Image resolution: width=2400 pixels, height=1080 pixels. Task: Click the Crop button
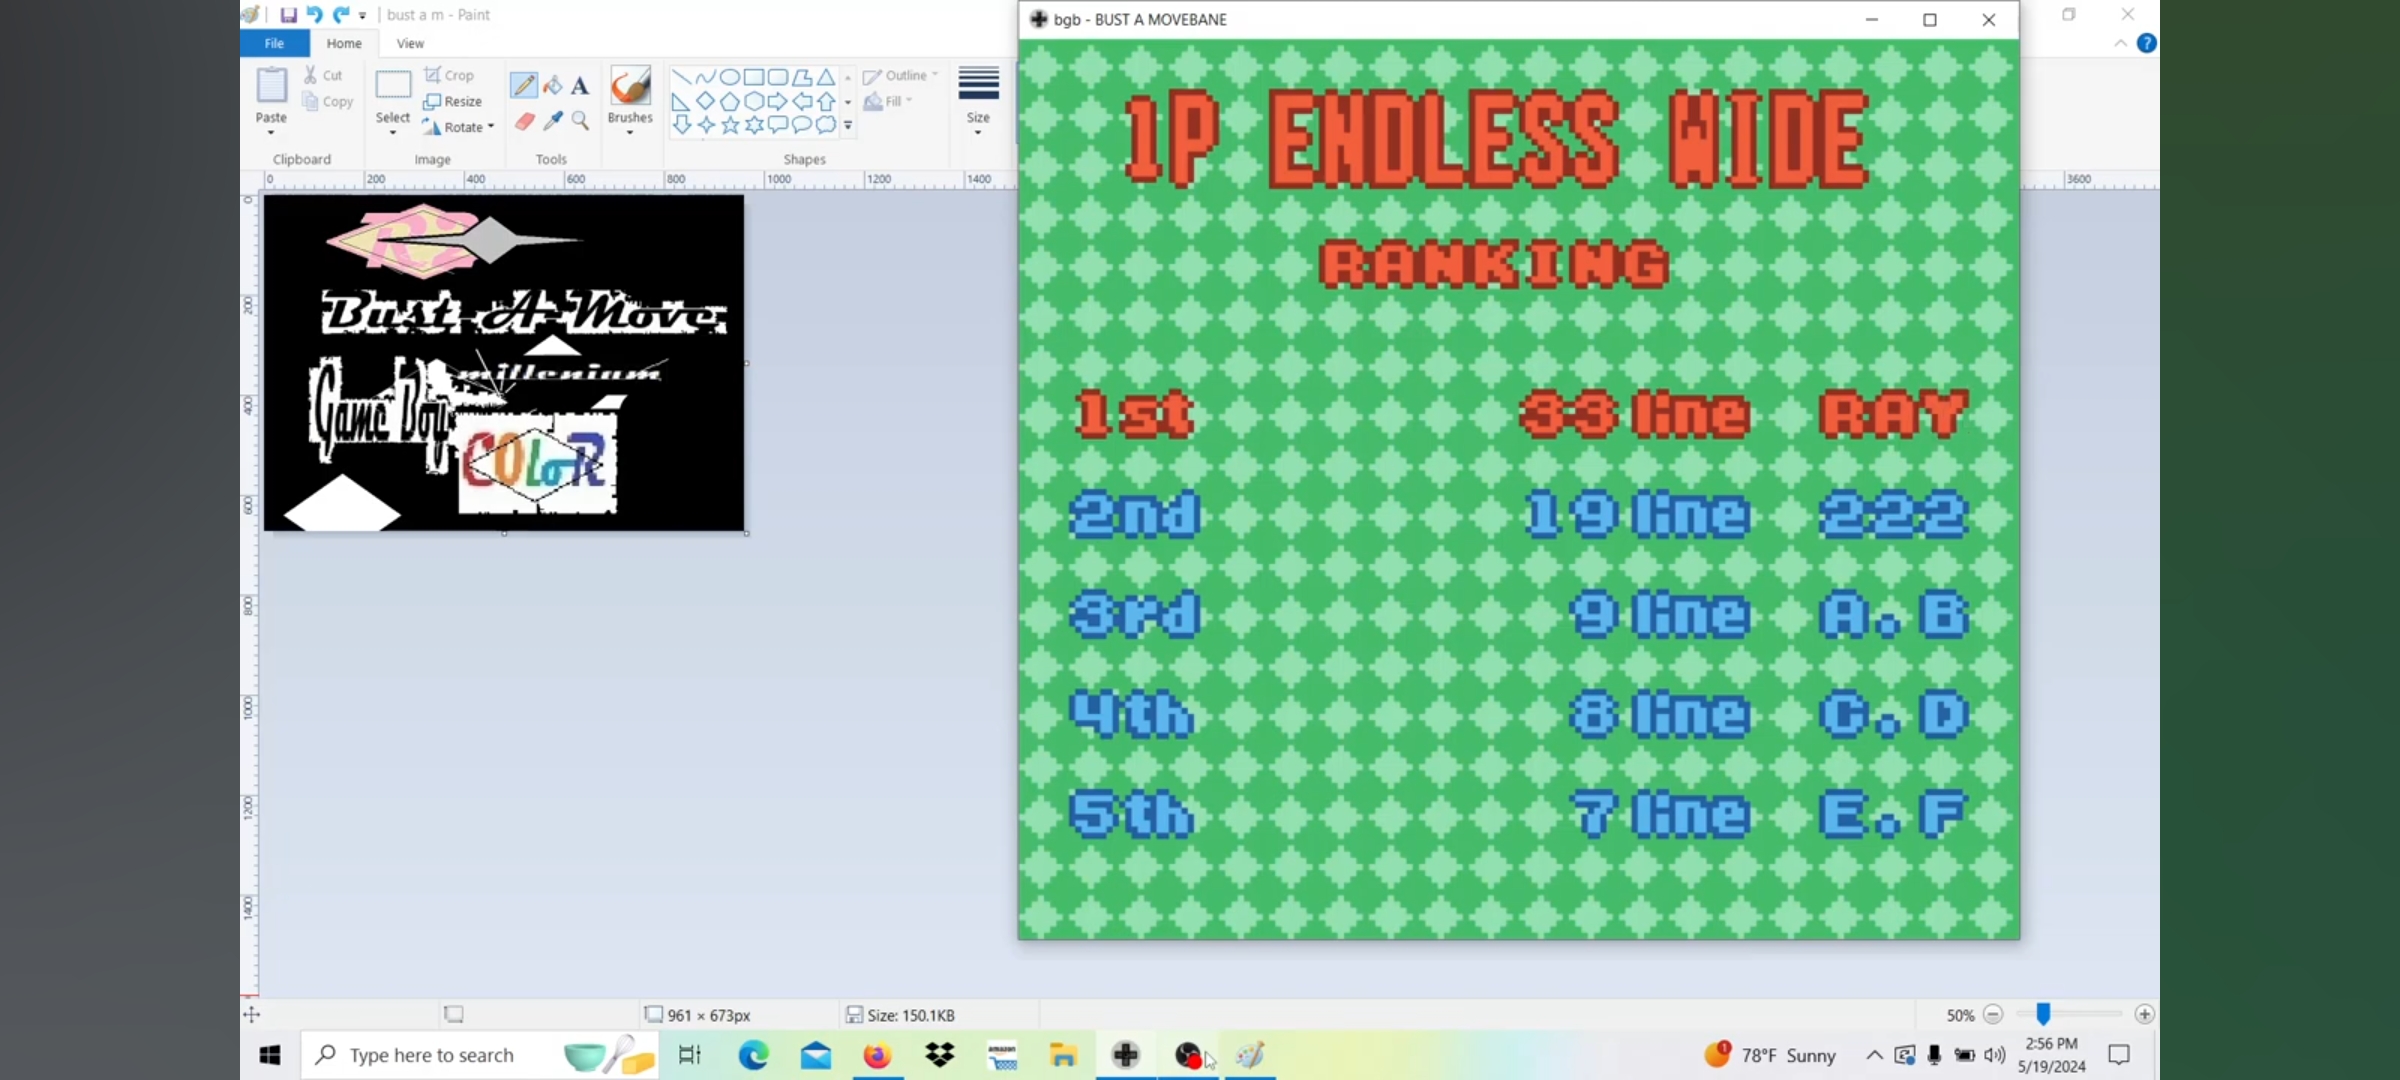click(x=449, y=75)
